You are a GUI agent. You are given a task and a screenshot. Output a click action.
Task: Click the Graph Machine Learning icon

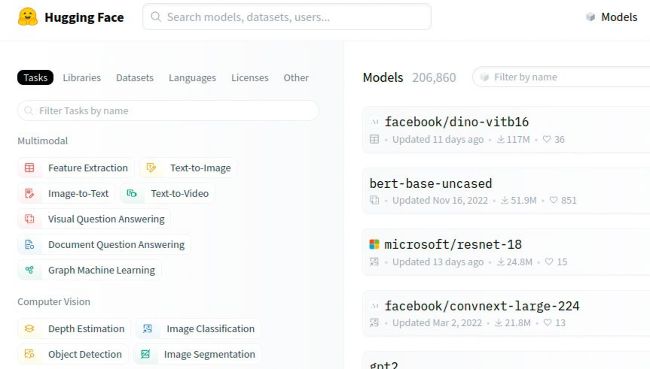tap(29, 270)
